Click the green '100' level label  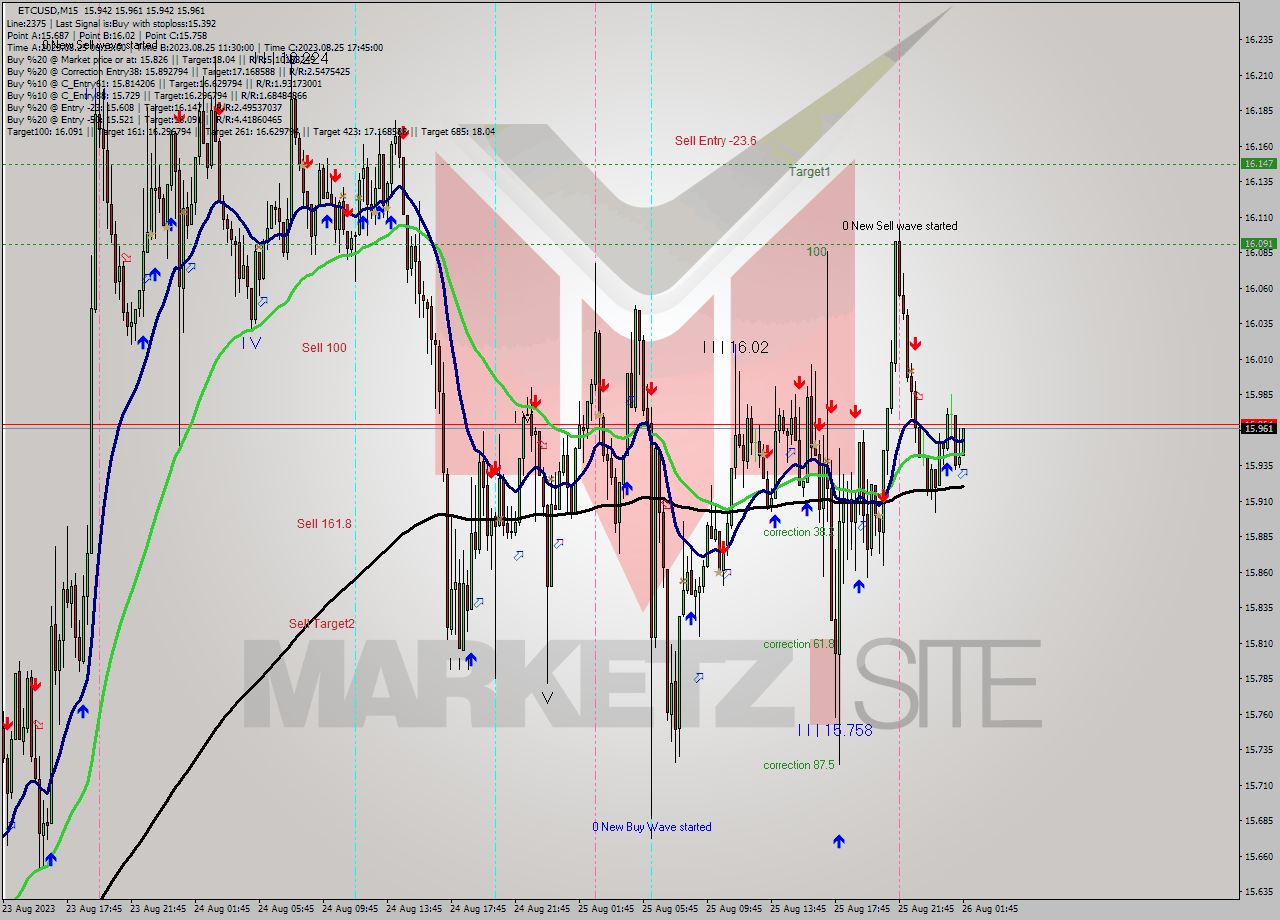(817, 252)
